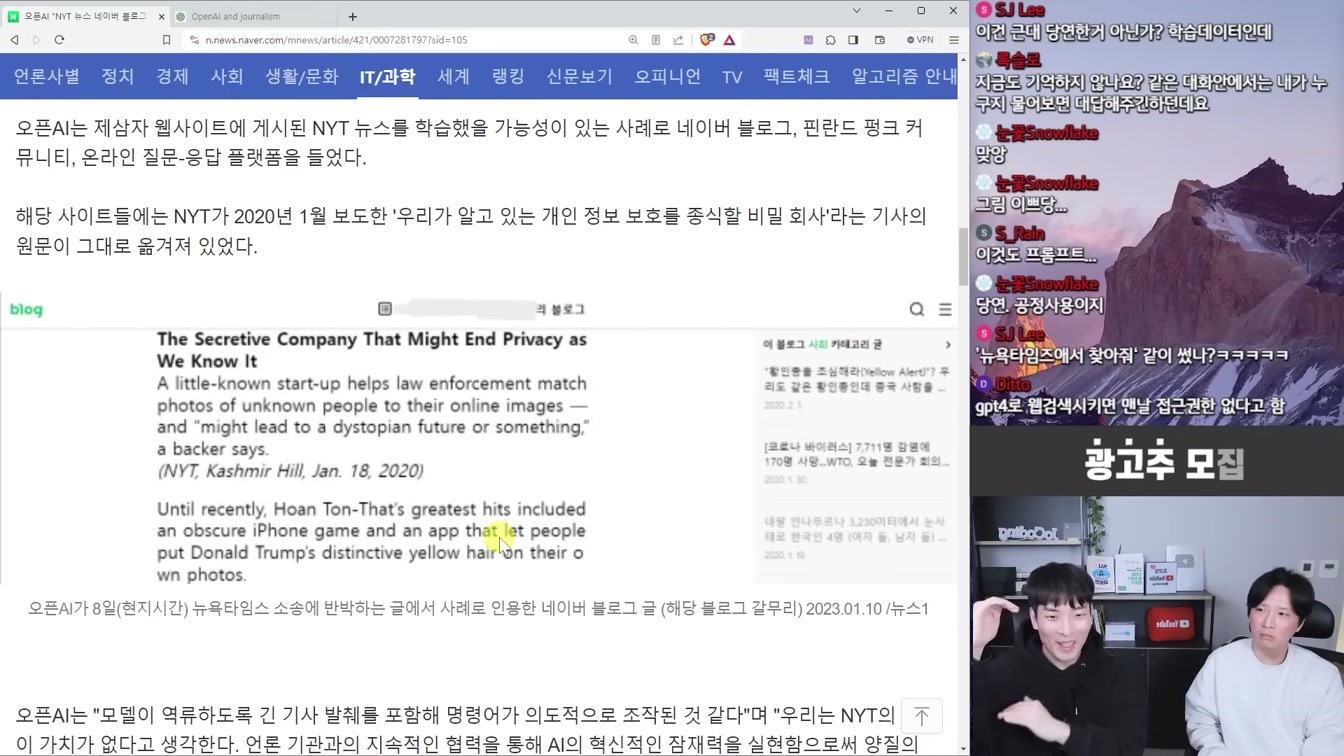This screenshot has height=756, width=1344.
Task: Open the Brave wallet icon
Action: click(880, 40)
